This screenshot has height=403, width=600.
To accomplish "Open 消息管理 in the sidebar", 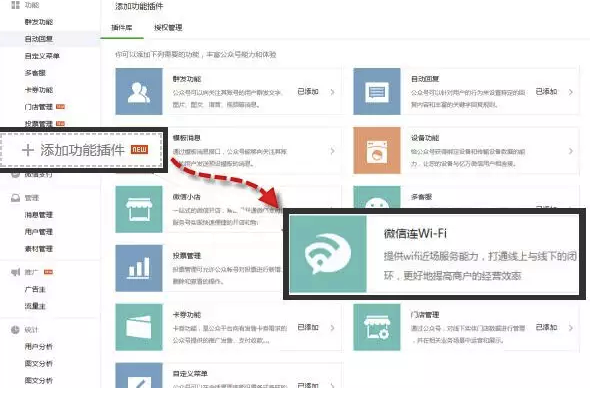I will 39,215.
